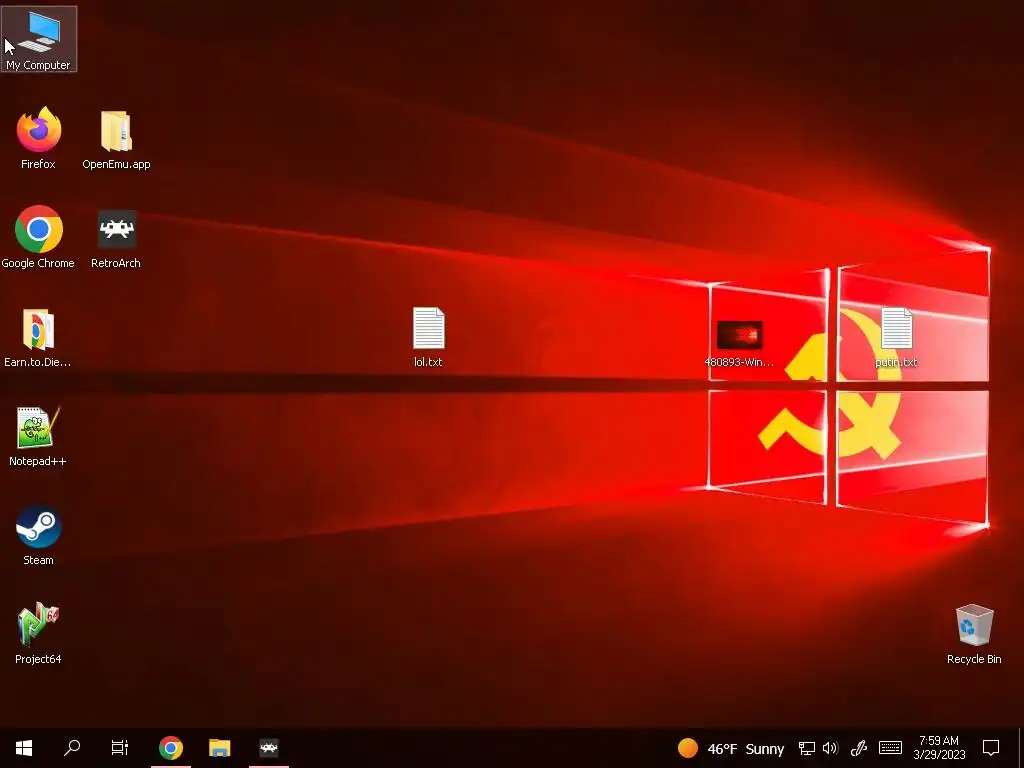This screenshot has height=768, width=1024.
Task: Open network status tray icon
Action: tap(807, 748)
